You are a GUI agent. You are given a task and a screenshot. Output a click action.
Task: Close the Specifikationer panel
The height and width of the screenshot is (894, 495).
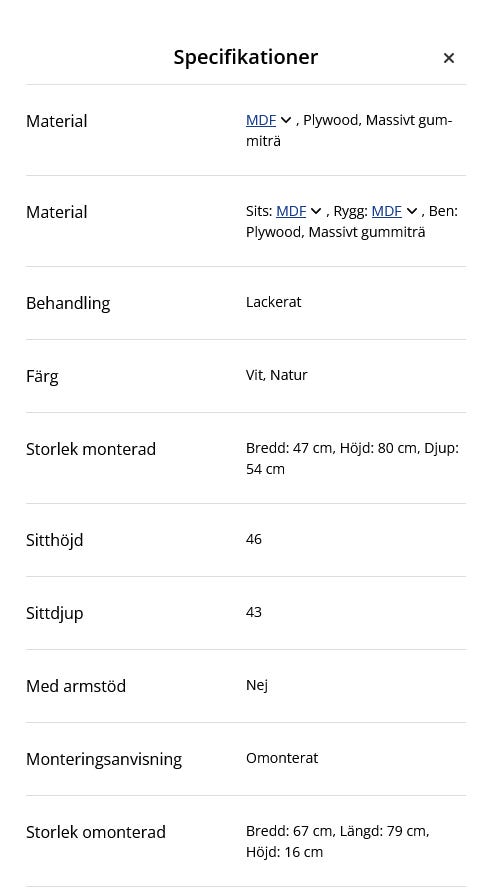(x=449, y=58)
